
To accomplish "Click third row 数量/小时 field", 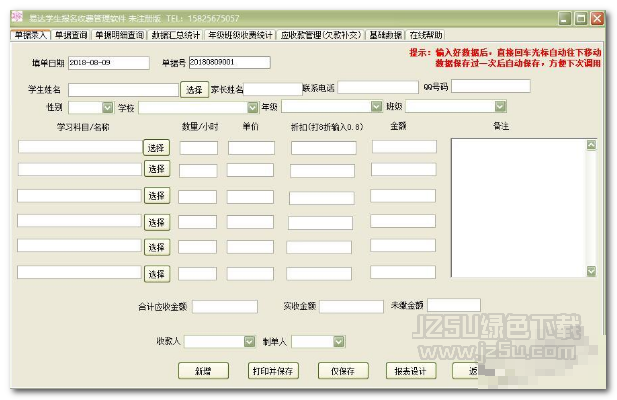I will click(198, 197).
